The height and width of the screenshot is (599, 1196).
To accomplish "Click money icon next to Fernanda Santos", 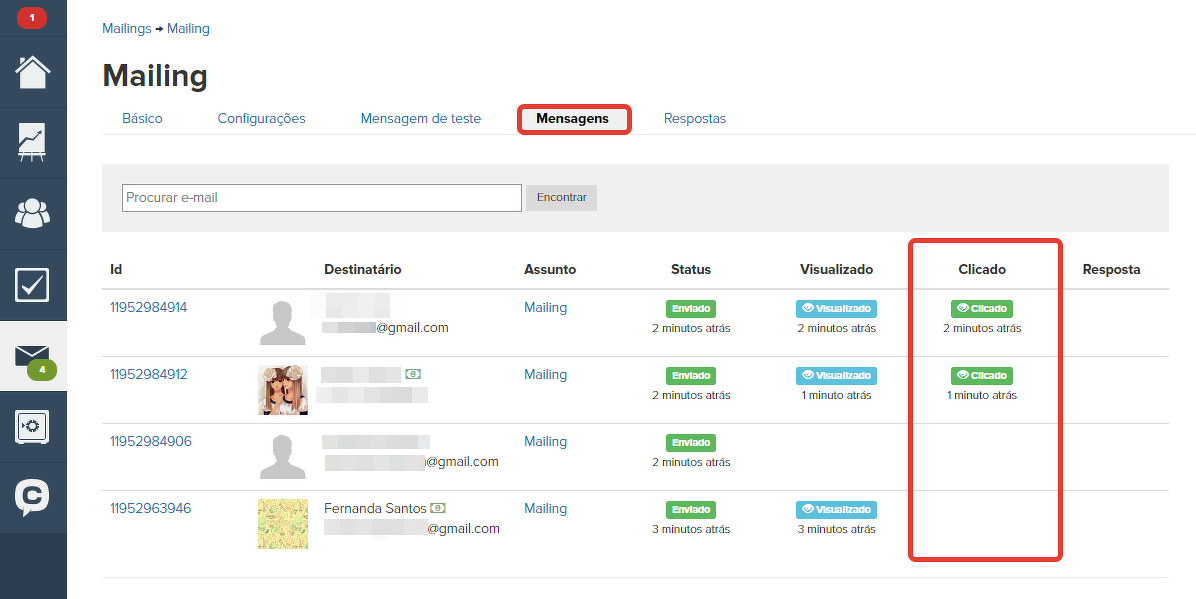I will tap(438, 508).
